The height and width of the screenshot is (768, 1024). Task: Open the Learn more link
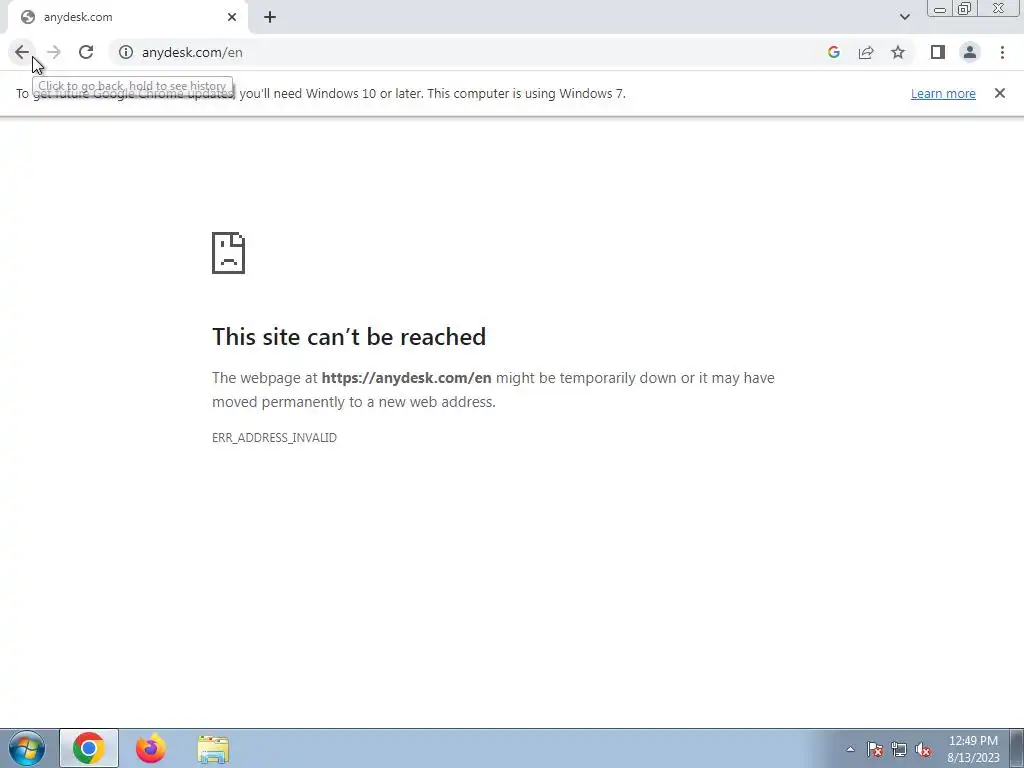943,93
